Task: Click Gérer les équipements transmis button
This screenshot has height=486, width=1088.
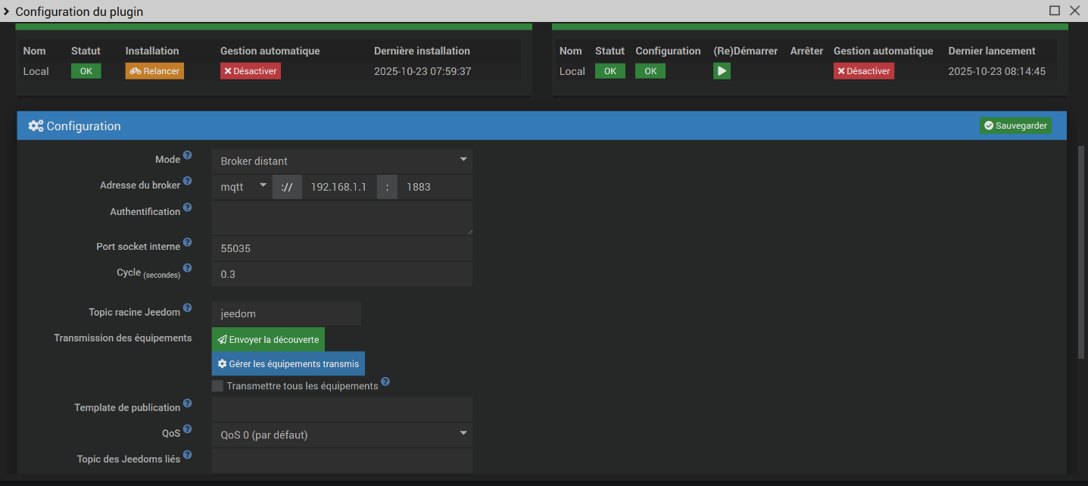Action: coord(288,364)
